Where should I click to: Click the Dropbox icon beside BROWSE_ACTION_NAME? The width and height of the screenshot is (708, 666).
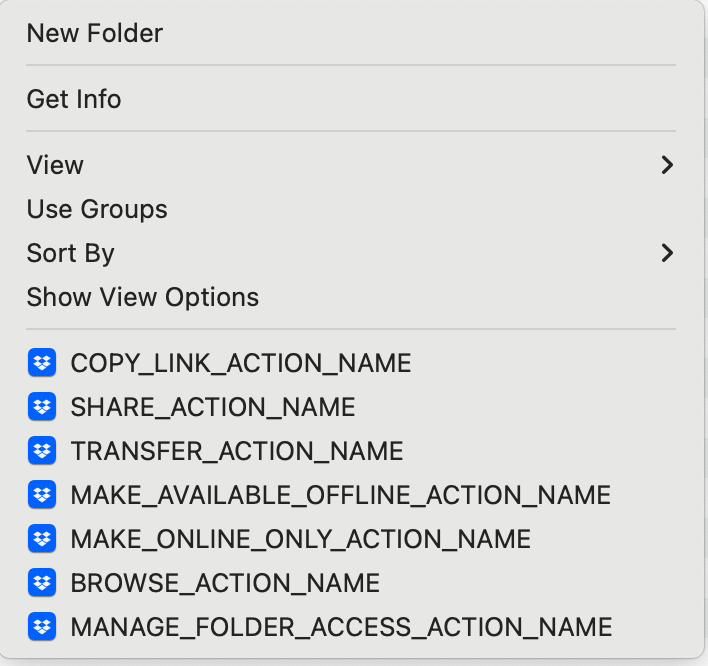coord(41,583)
